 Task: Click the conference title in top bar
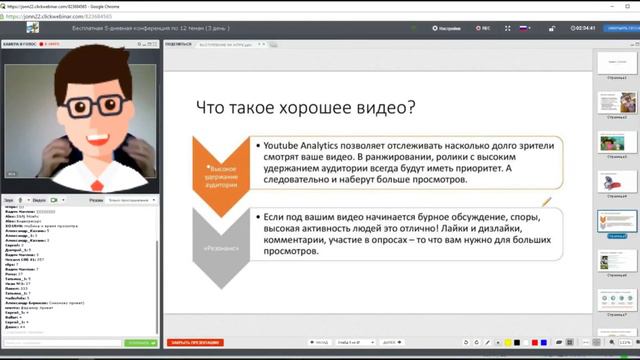click(151, 28)
